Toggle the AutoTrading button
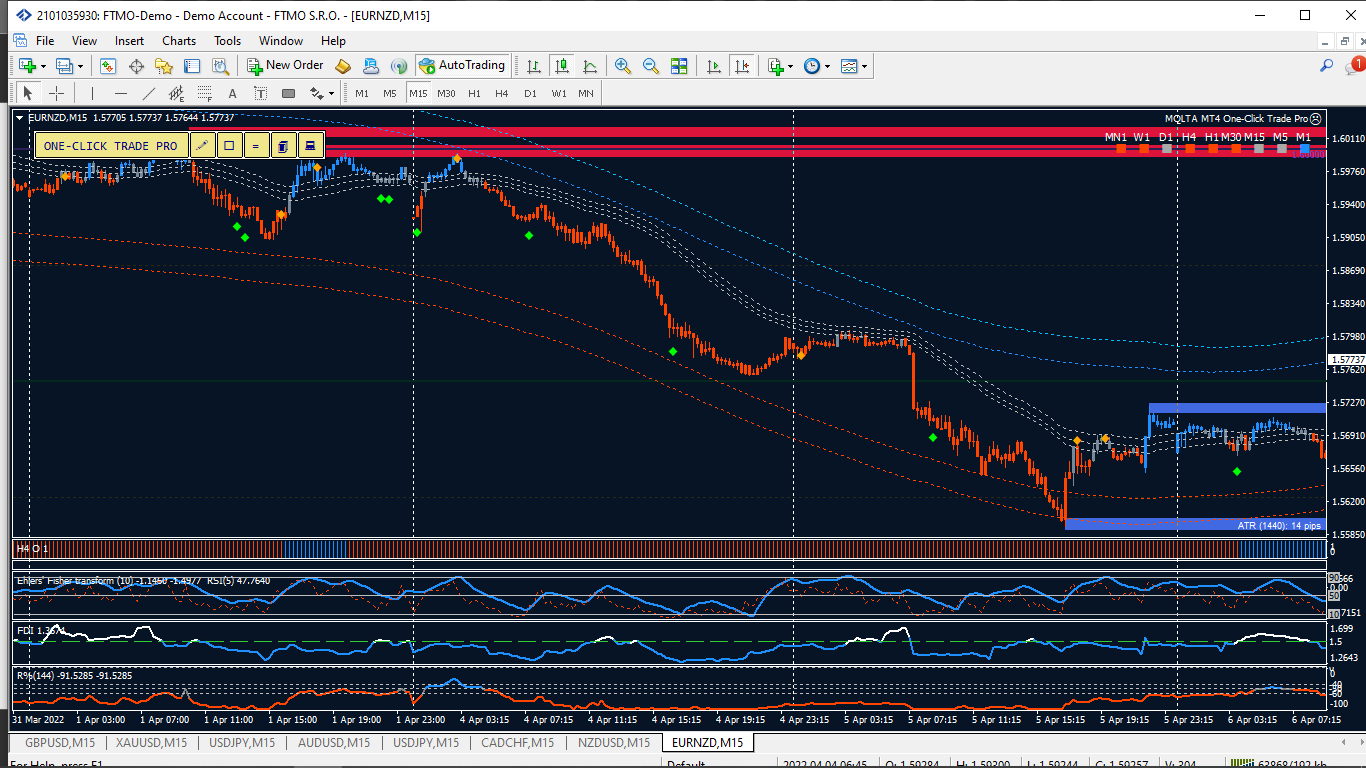This screenshot has height=768, width=1366. tap(462, 66)
